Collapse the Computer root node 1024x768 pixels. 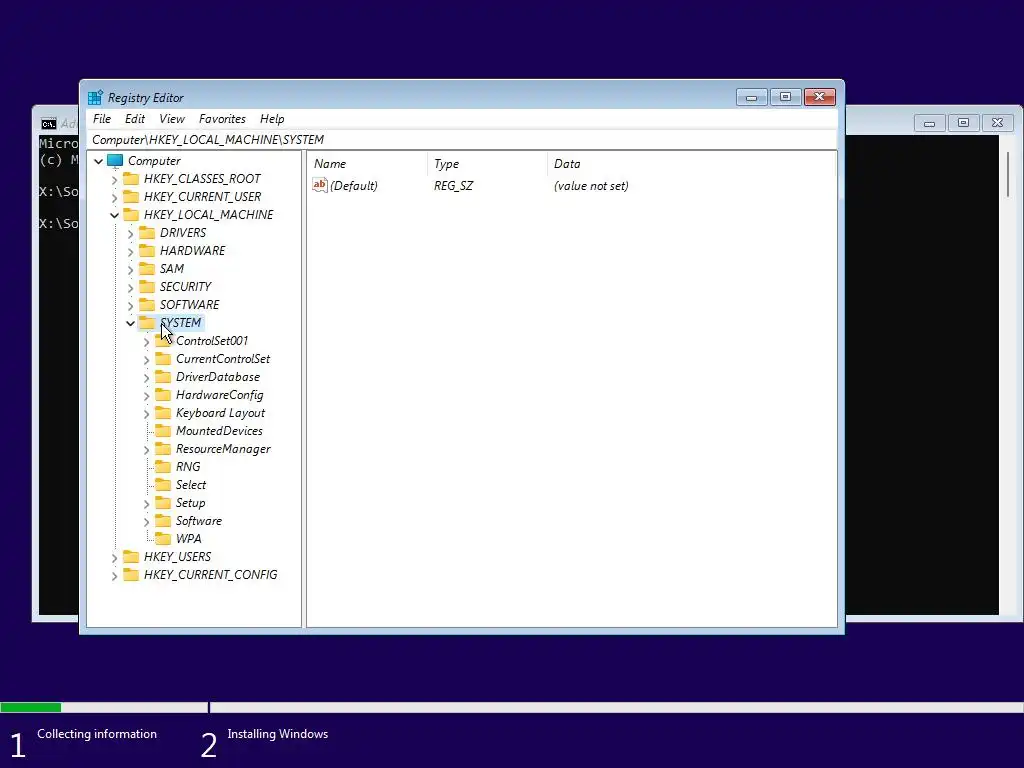[x=99, y=161]
